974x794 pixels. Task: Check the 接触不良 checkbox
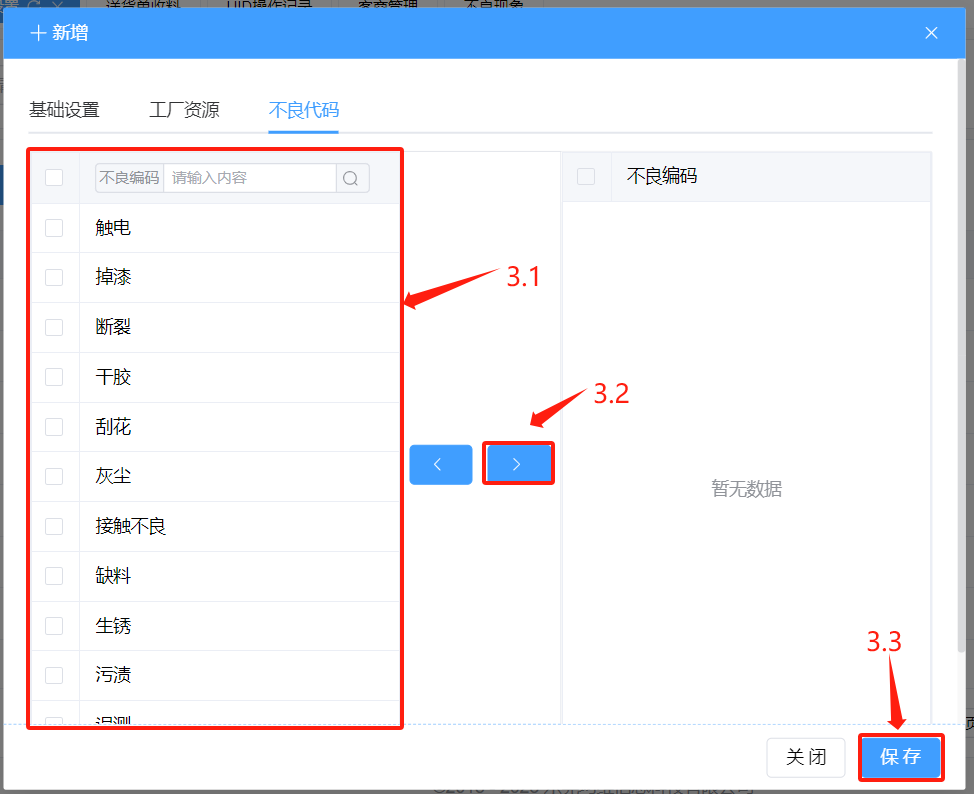[x=54, y=526]
